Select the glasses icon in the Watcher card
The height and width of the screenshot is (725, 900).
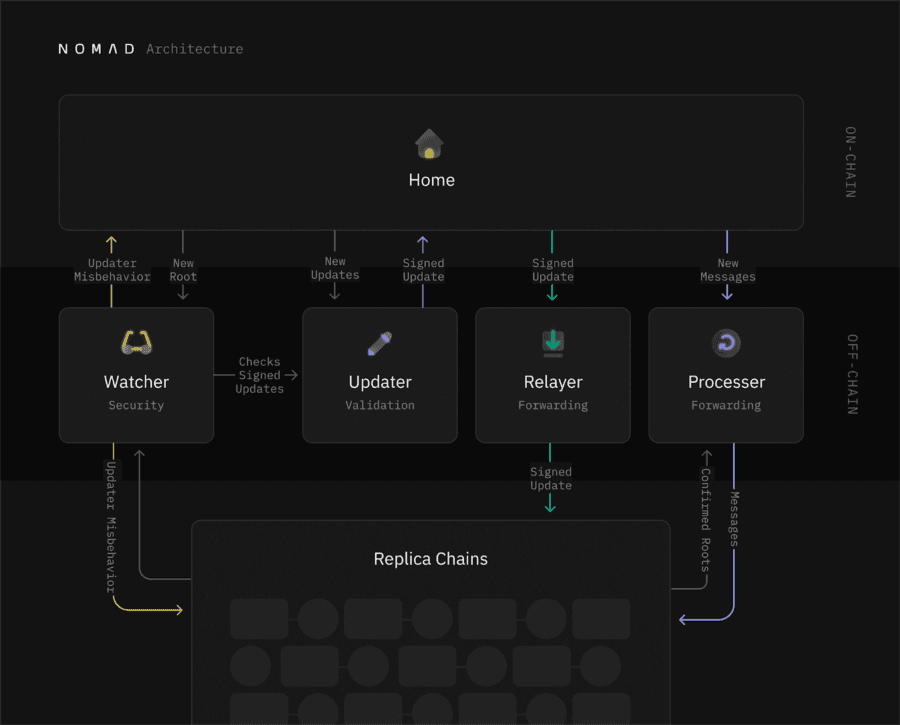point(136,341)
